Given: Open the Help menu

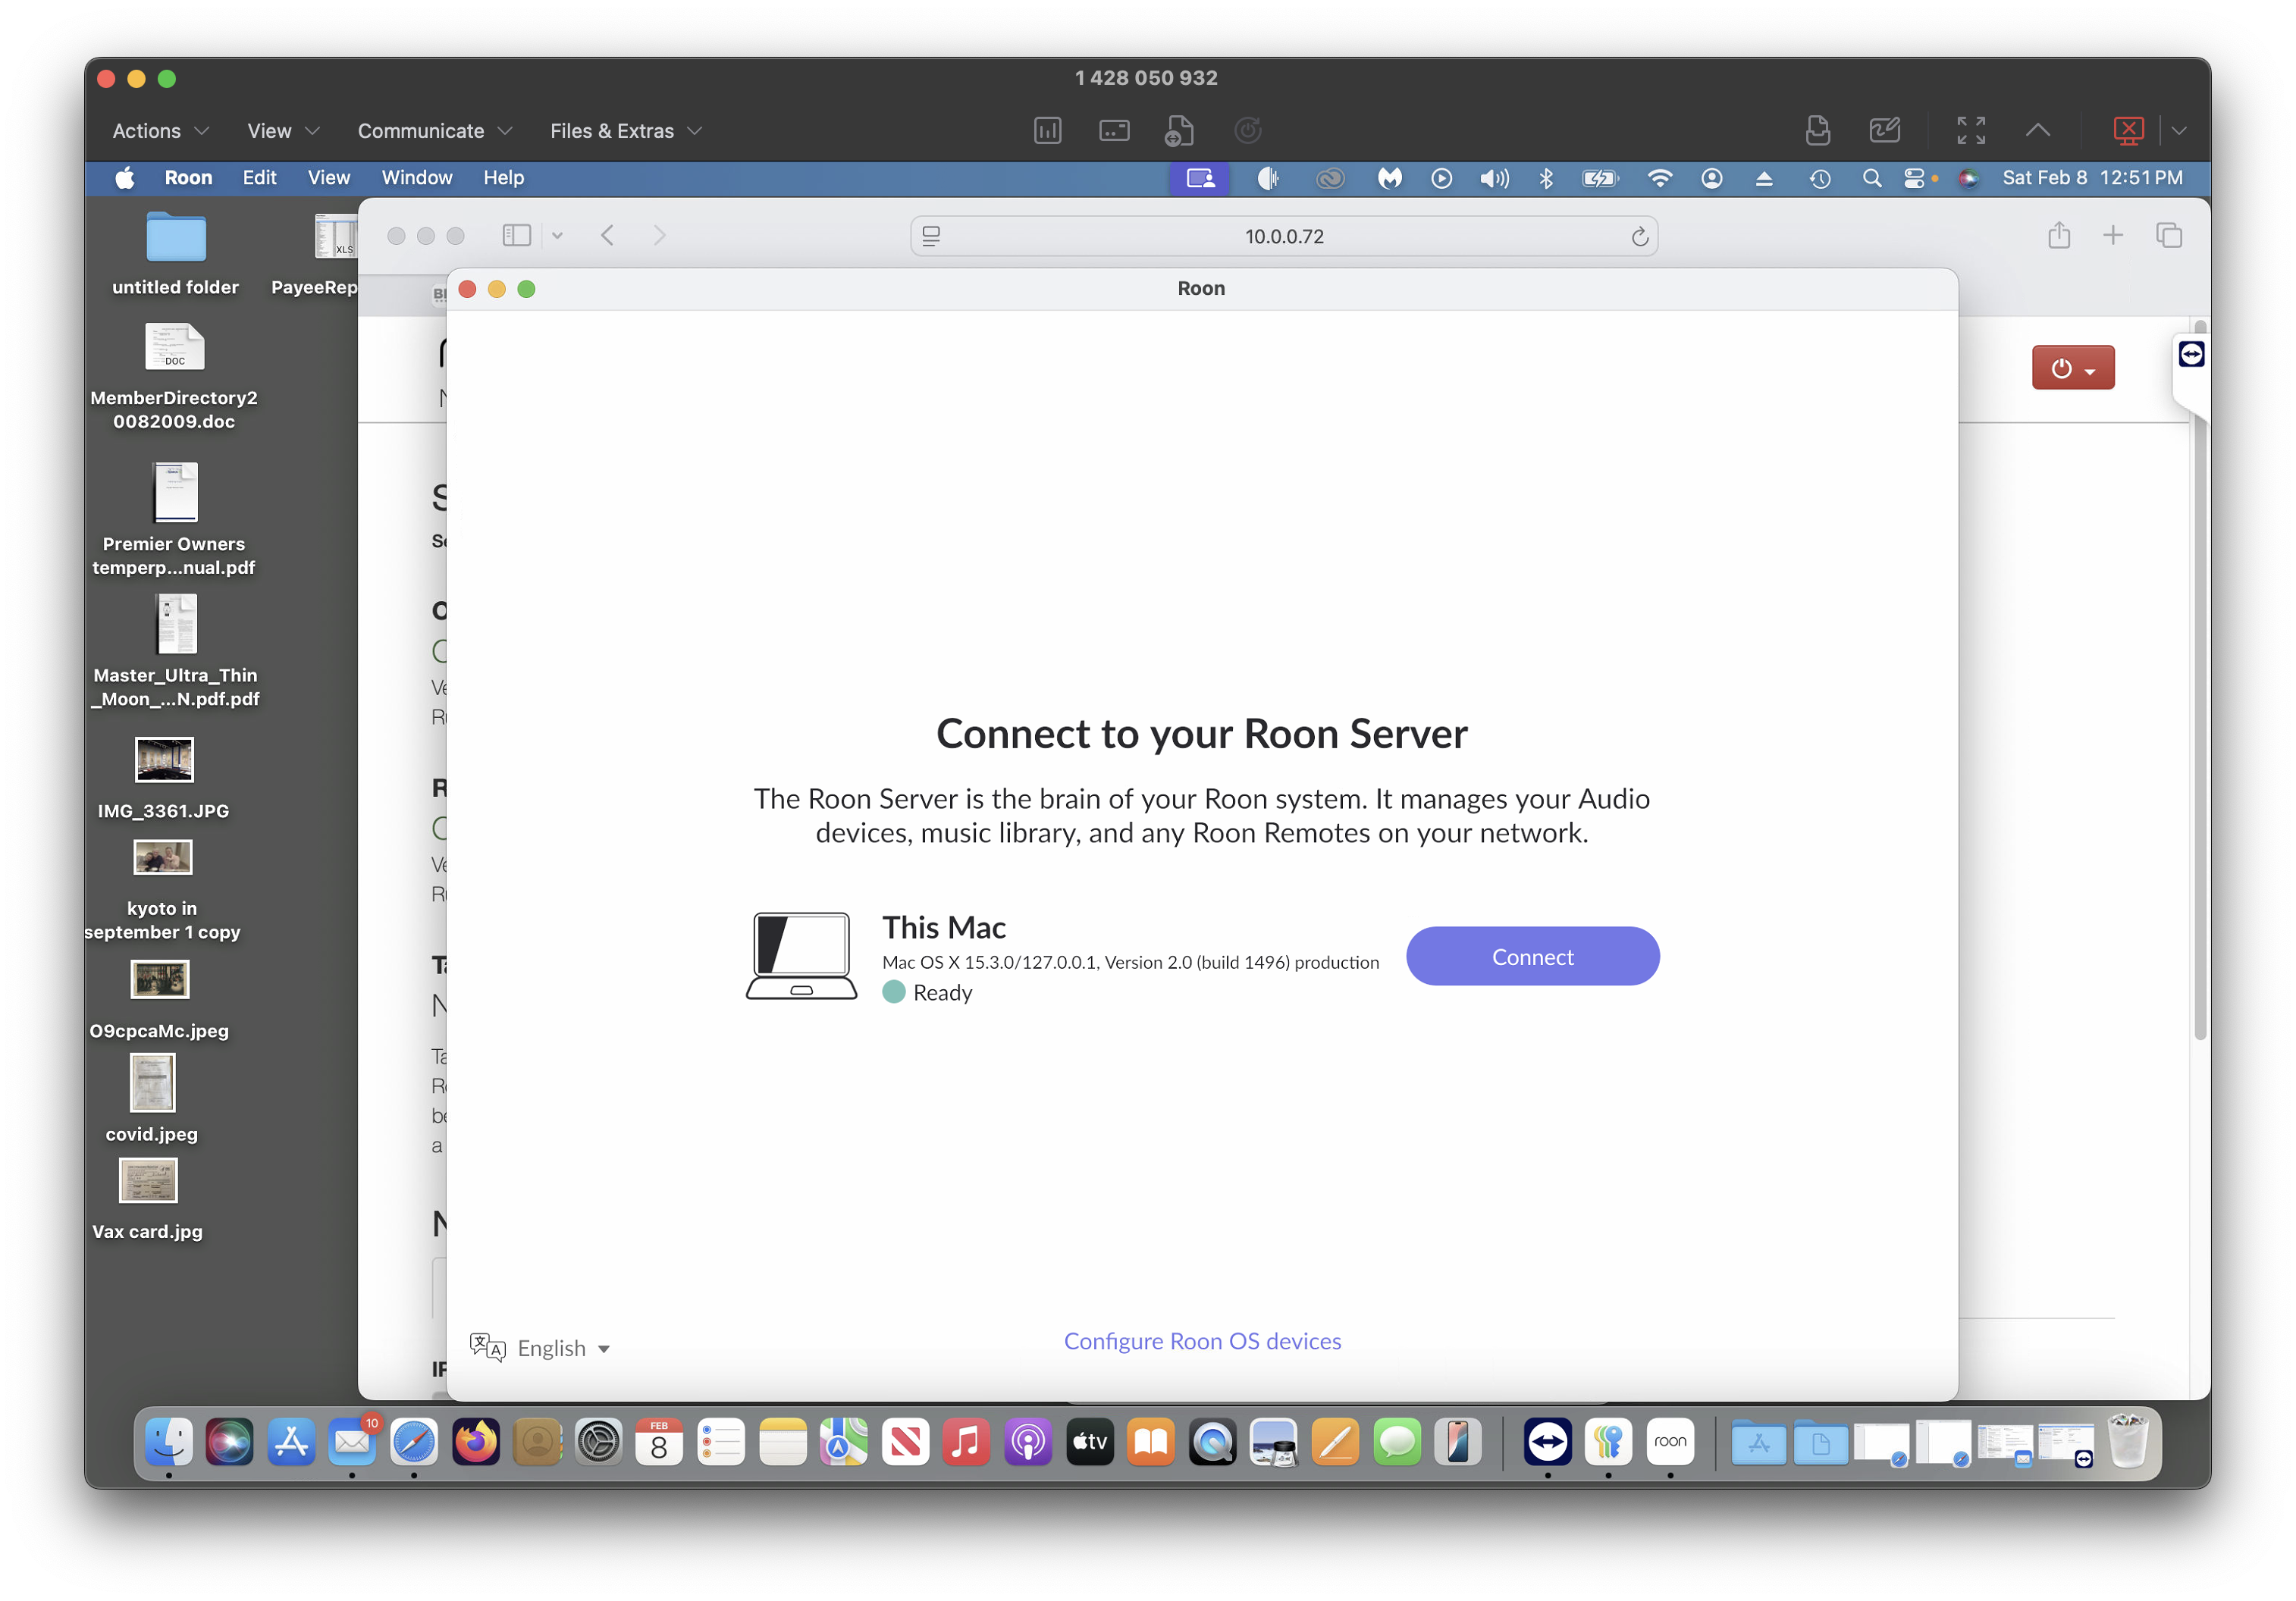Looking at the screenshot, I should click(x=503, y=178).
